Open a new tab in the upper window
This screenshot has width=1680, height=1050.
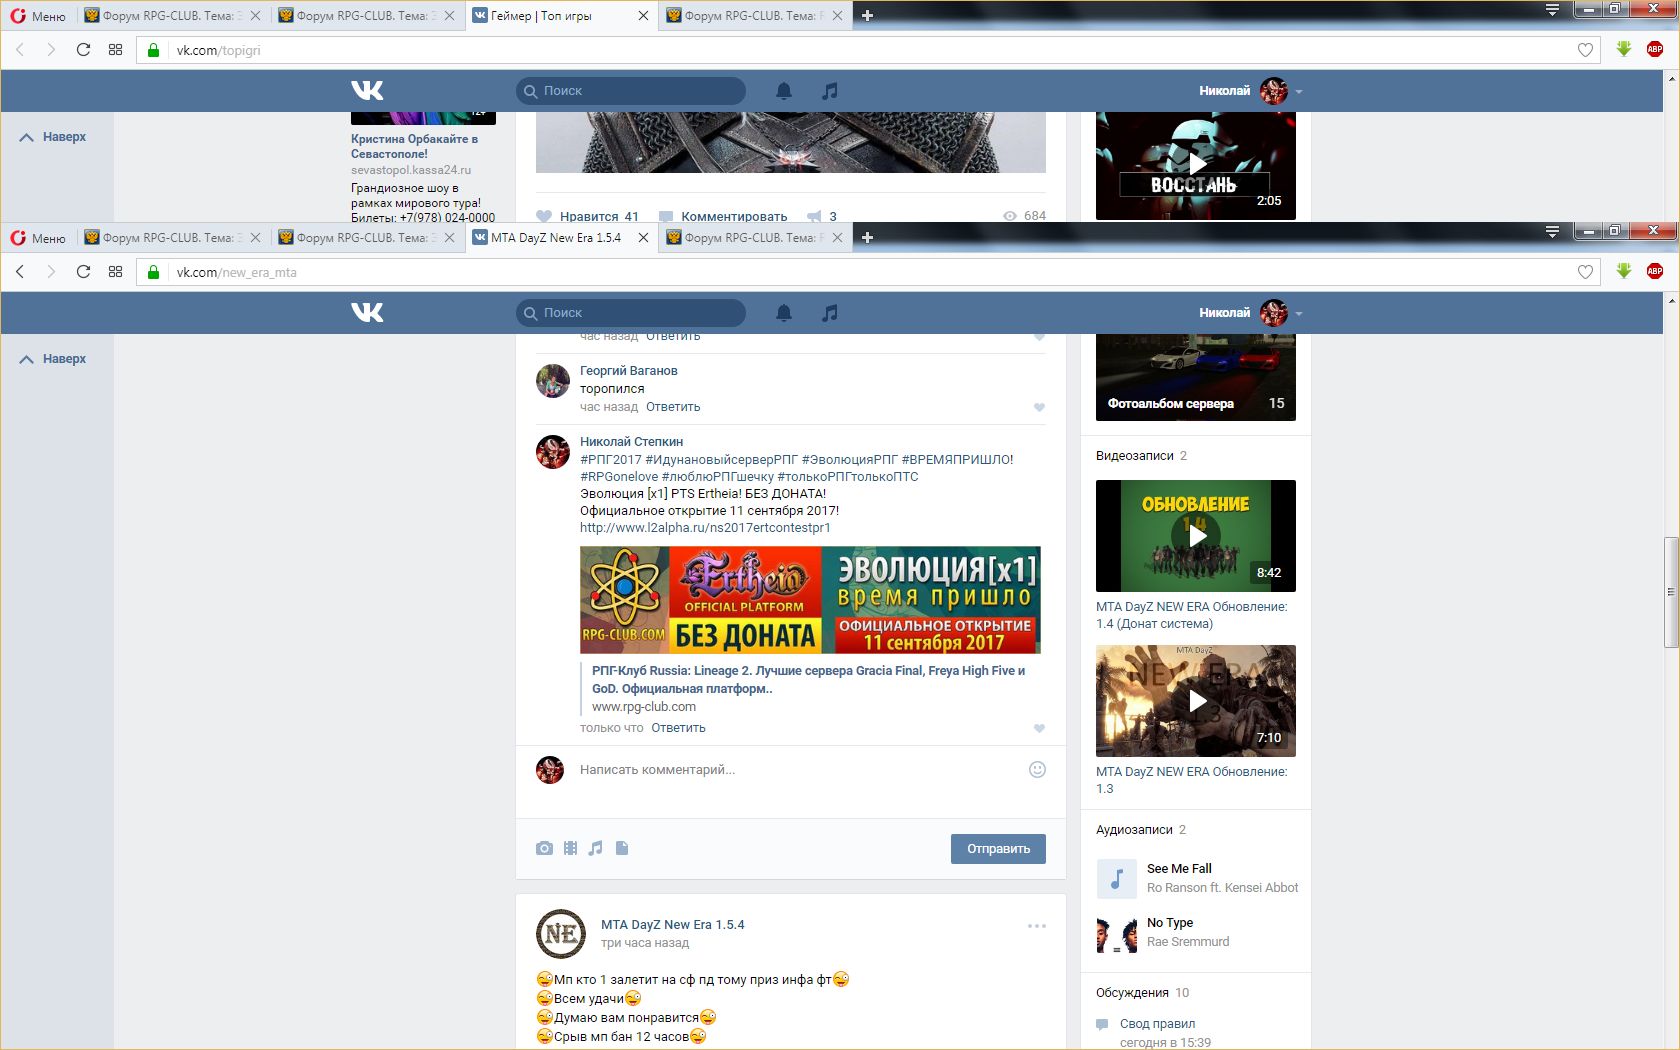coord(867,16)
